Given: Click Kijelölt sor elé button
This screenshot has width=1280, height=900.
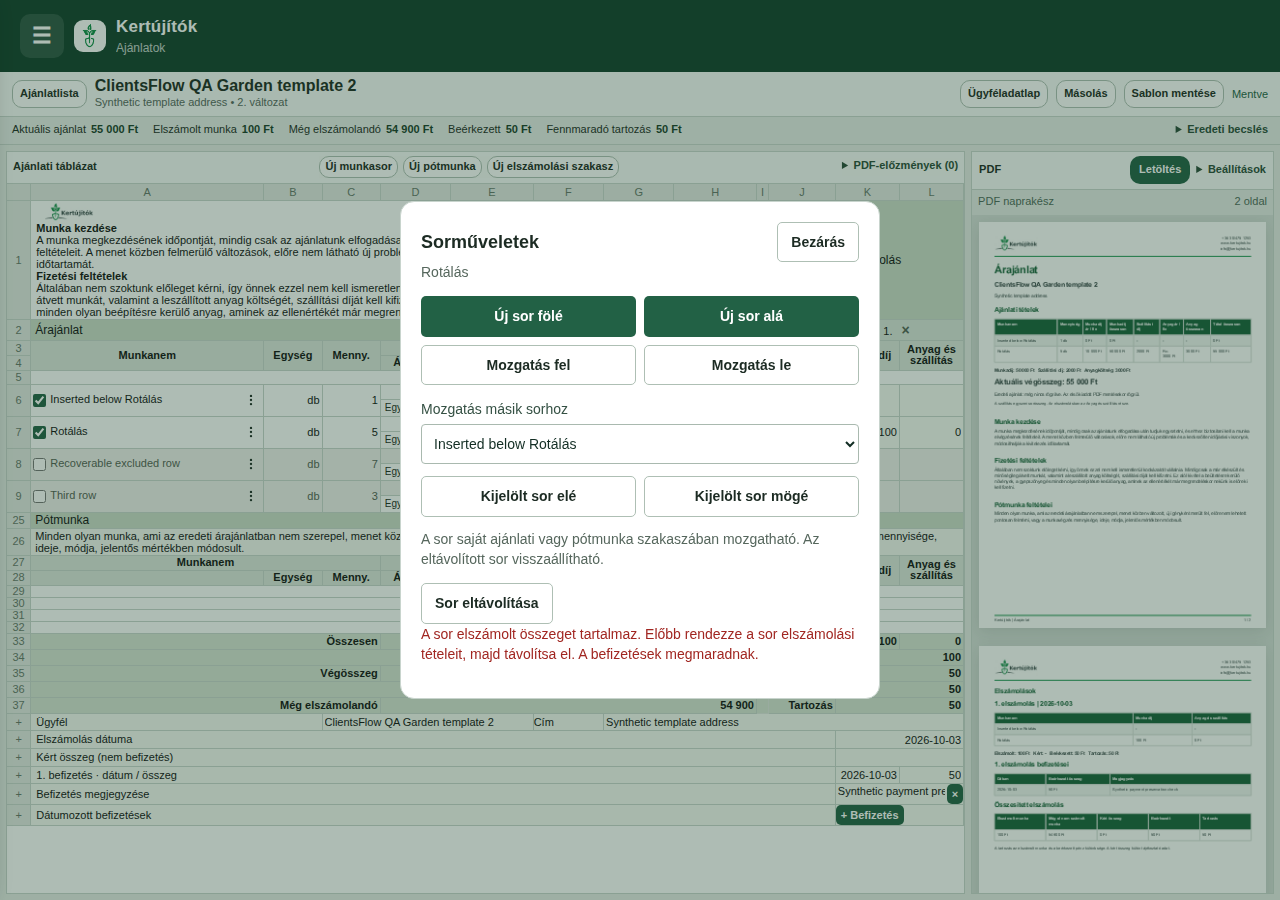Looking at the screenshot, I should [x=528, y=496].
